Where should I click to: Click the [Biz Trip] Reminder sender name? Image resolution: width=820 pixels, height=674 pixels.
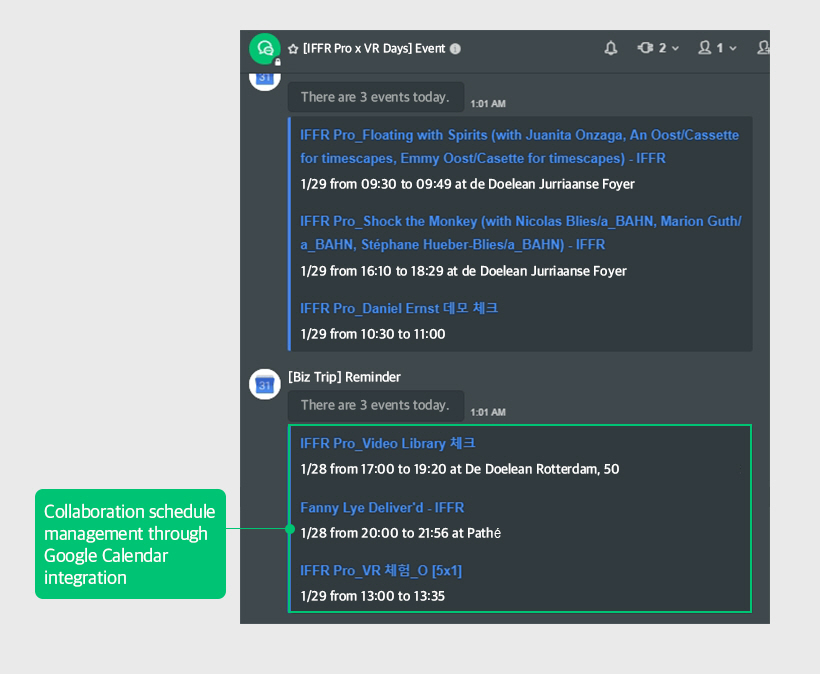click(x=344, y=377)
